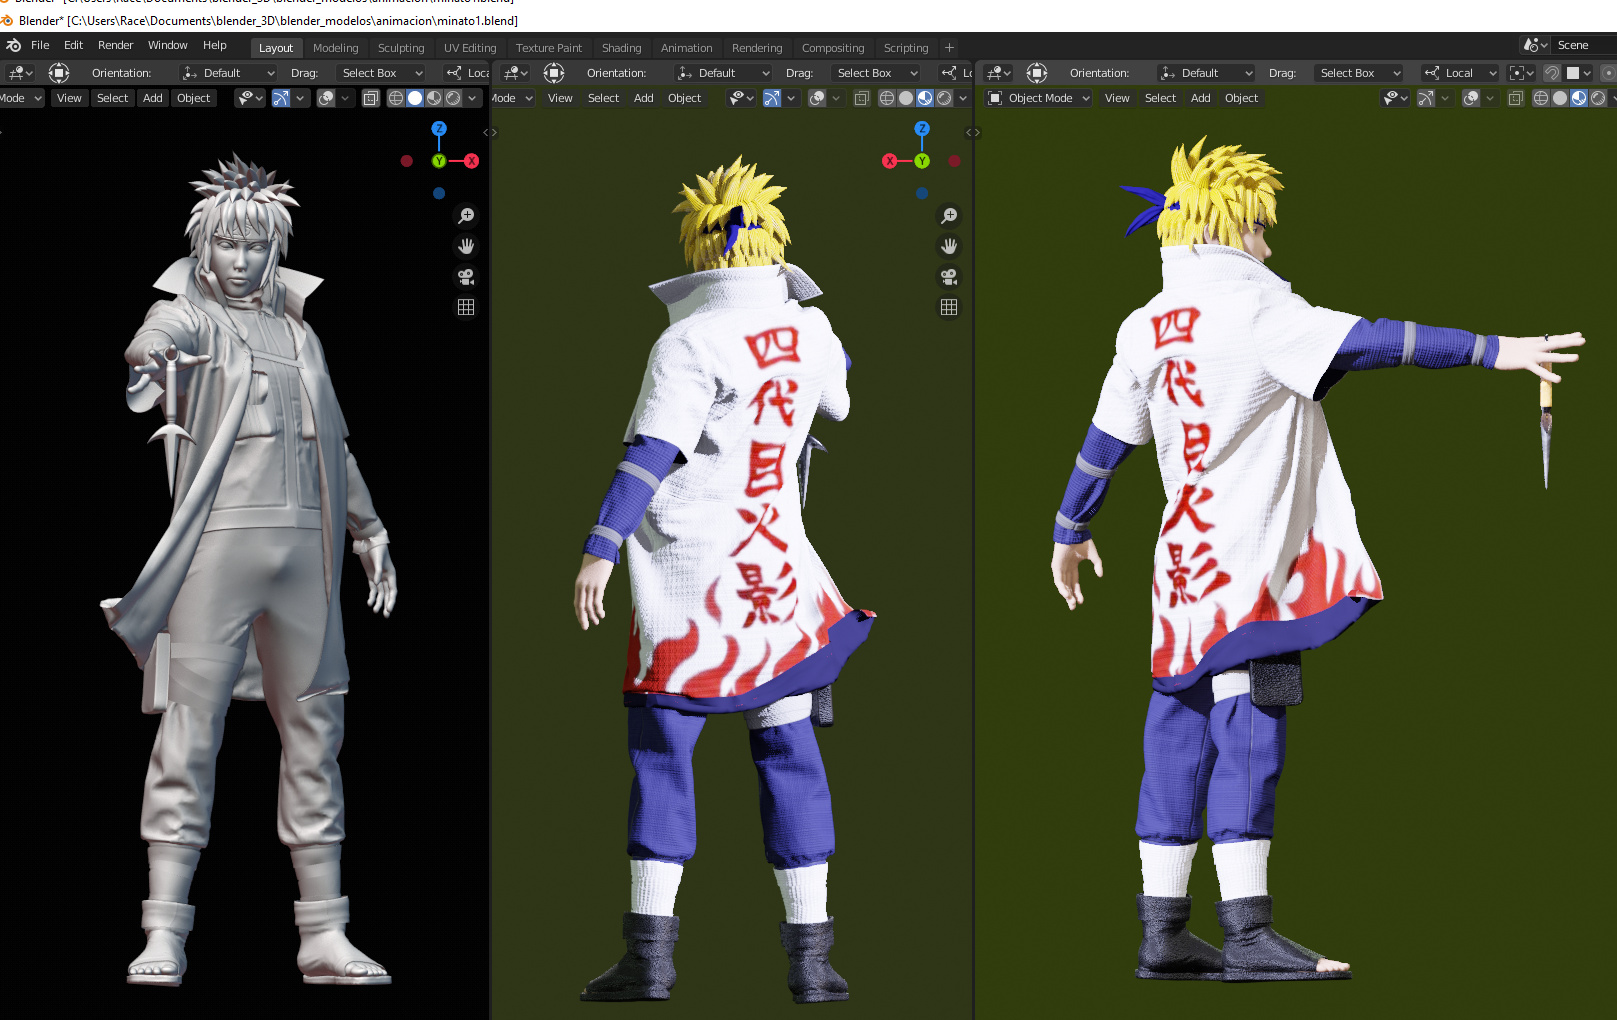
Task: Open the editor type menu in right viewport
Action: (x=999, y=73)
